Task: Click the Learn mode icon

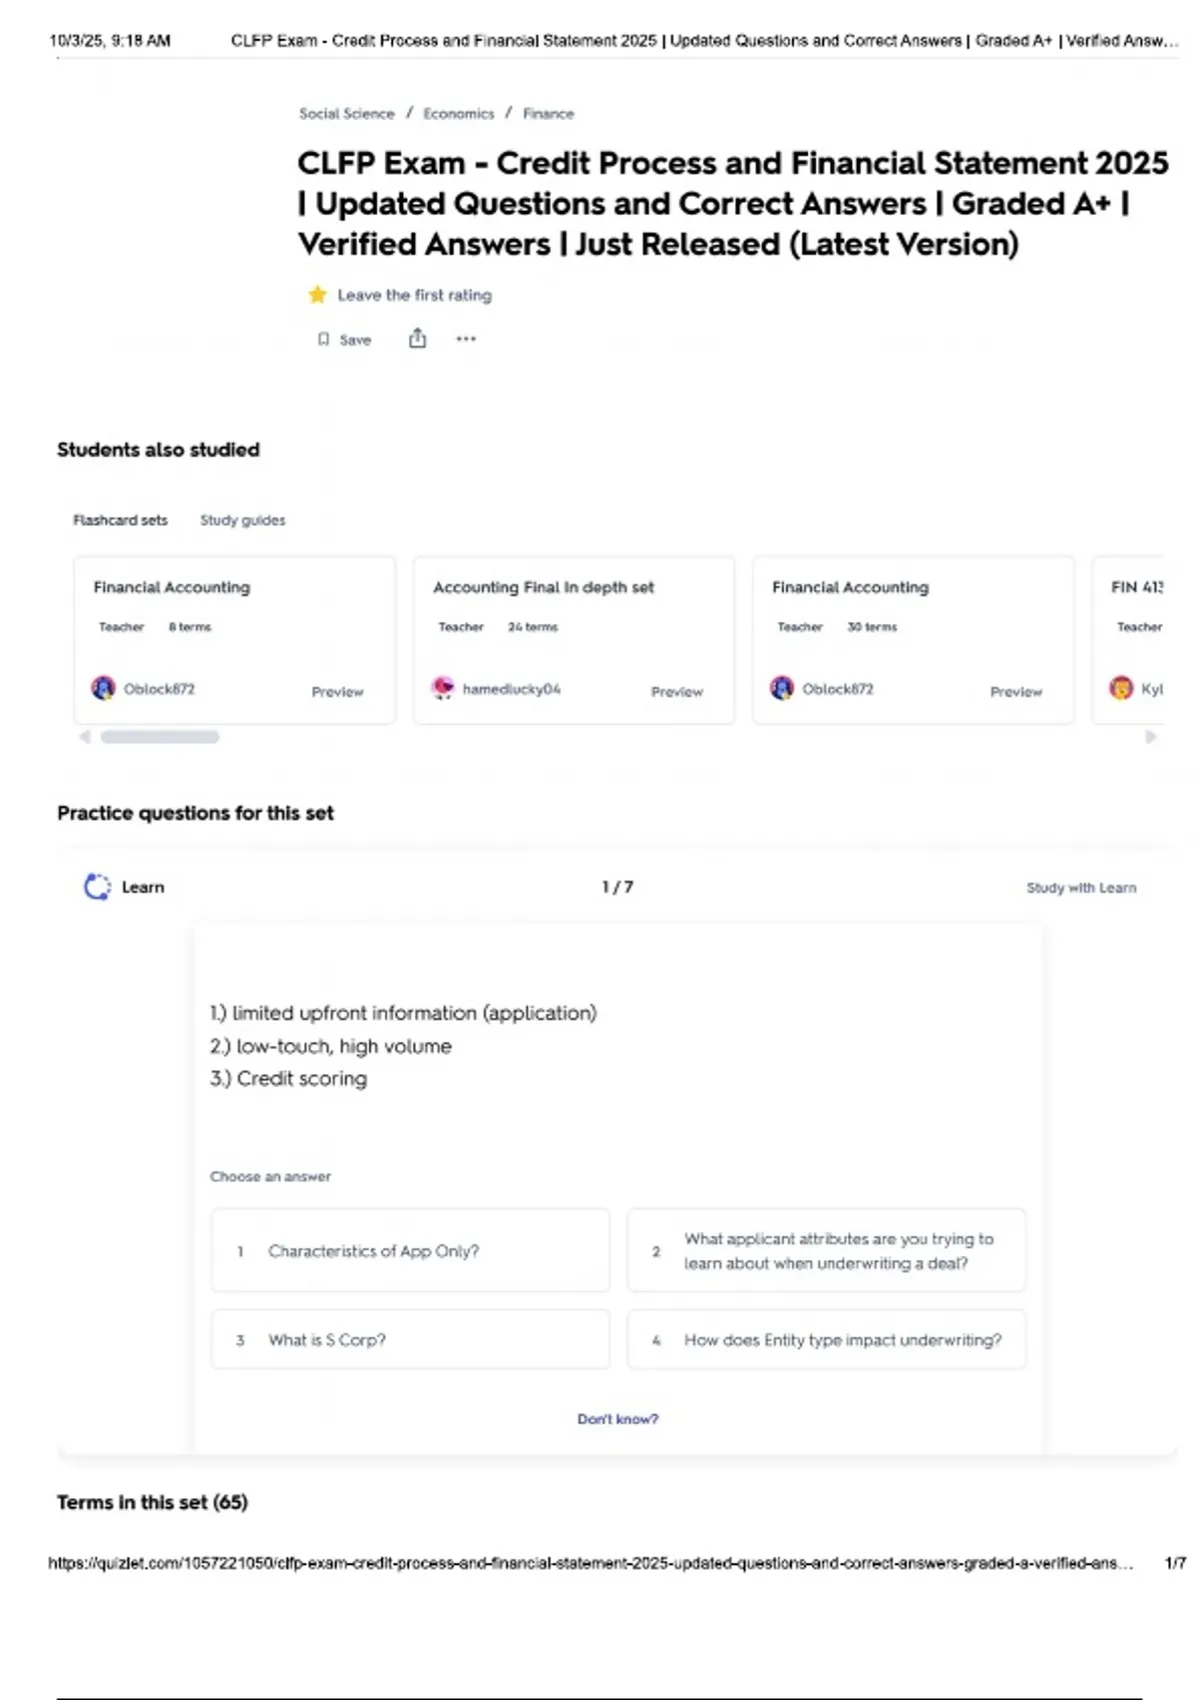Action: click(97, 887)
